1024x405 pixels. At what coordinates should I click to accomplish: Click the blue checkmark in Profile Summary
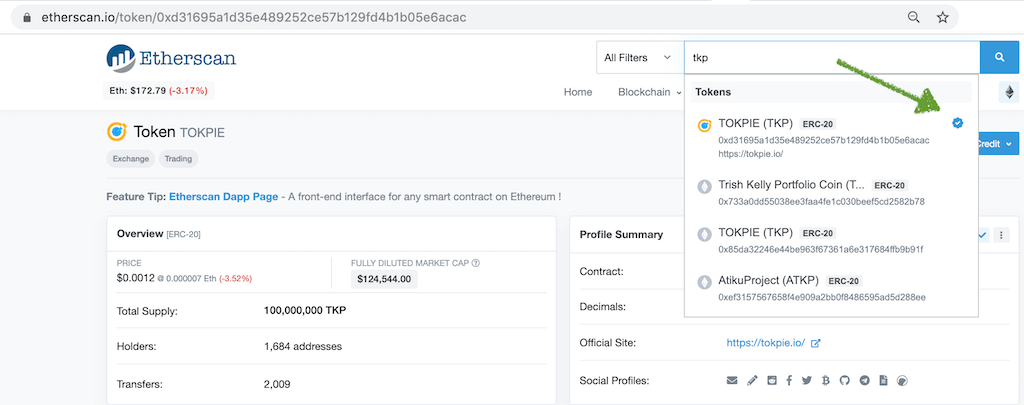[982, 235]
